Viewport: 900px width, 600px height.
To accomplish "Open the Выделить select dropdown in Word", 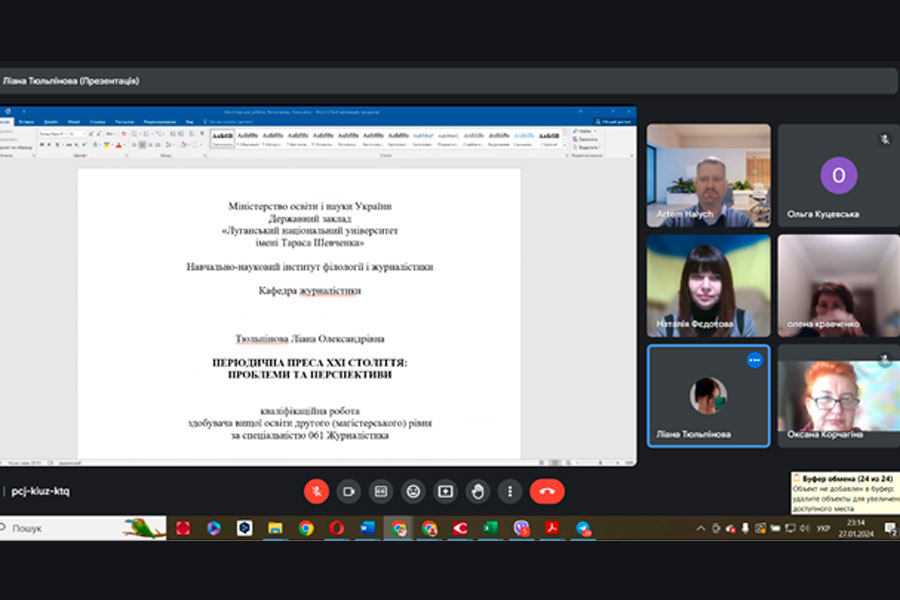I will click(585, 147).
